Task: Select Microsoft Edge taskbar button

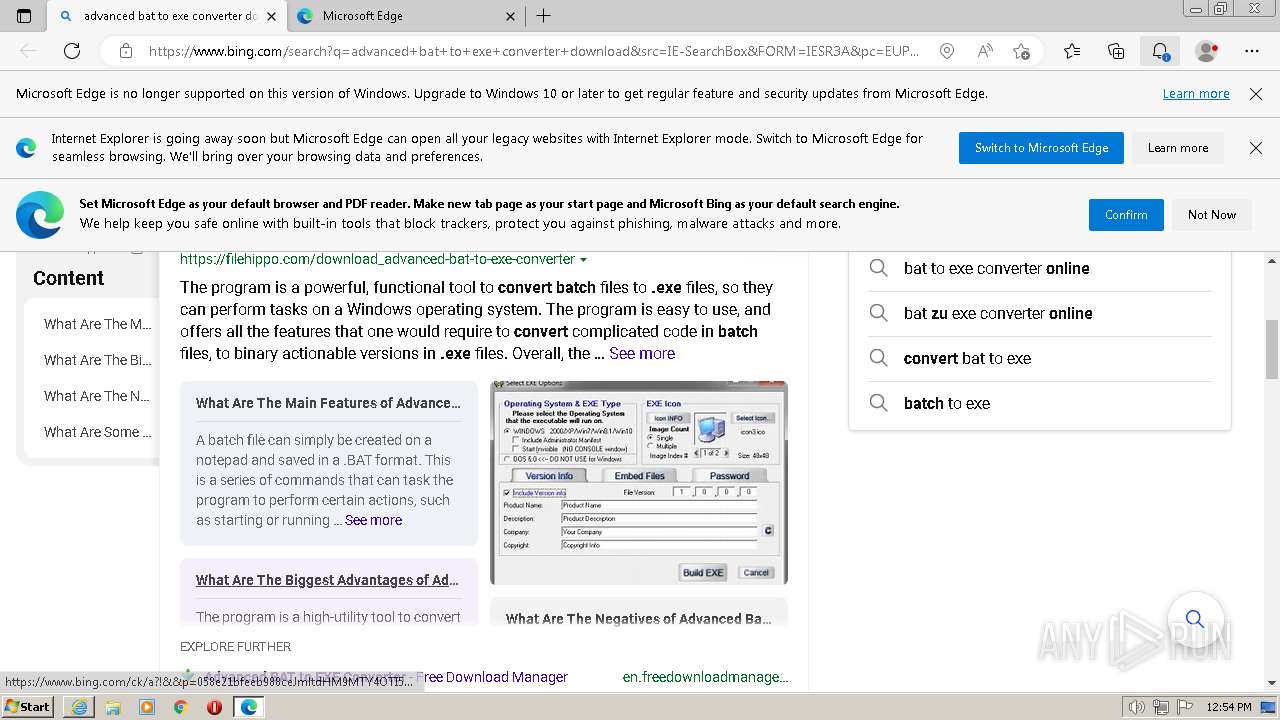Action: tap(249, 707)
